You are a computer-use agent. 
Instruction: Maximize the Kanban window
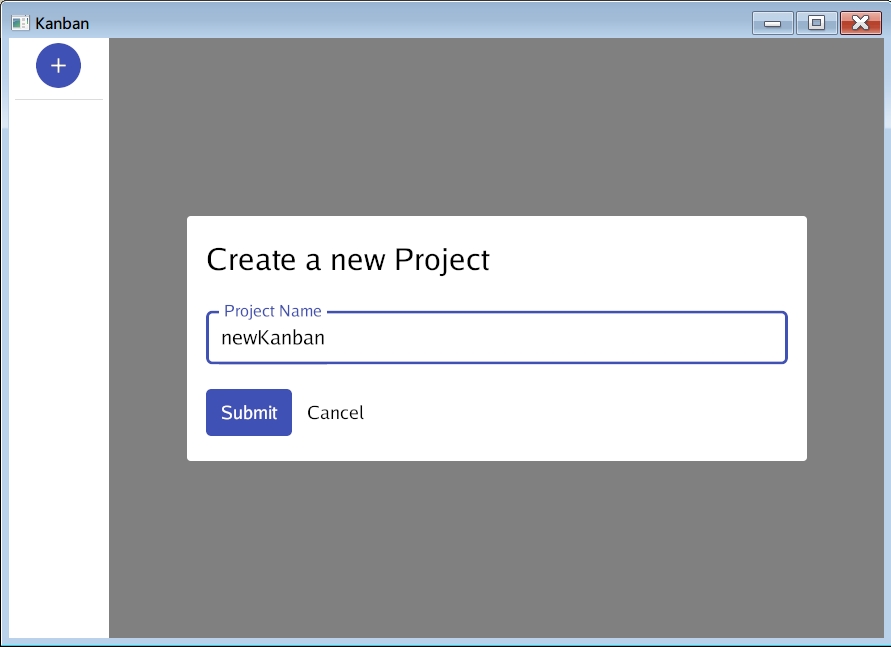click(x=816, y=22)
